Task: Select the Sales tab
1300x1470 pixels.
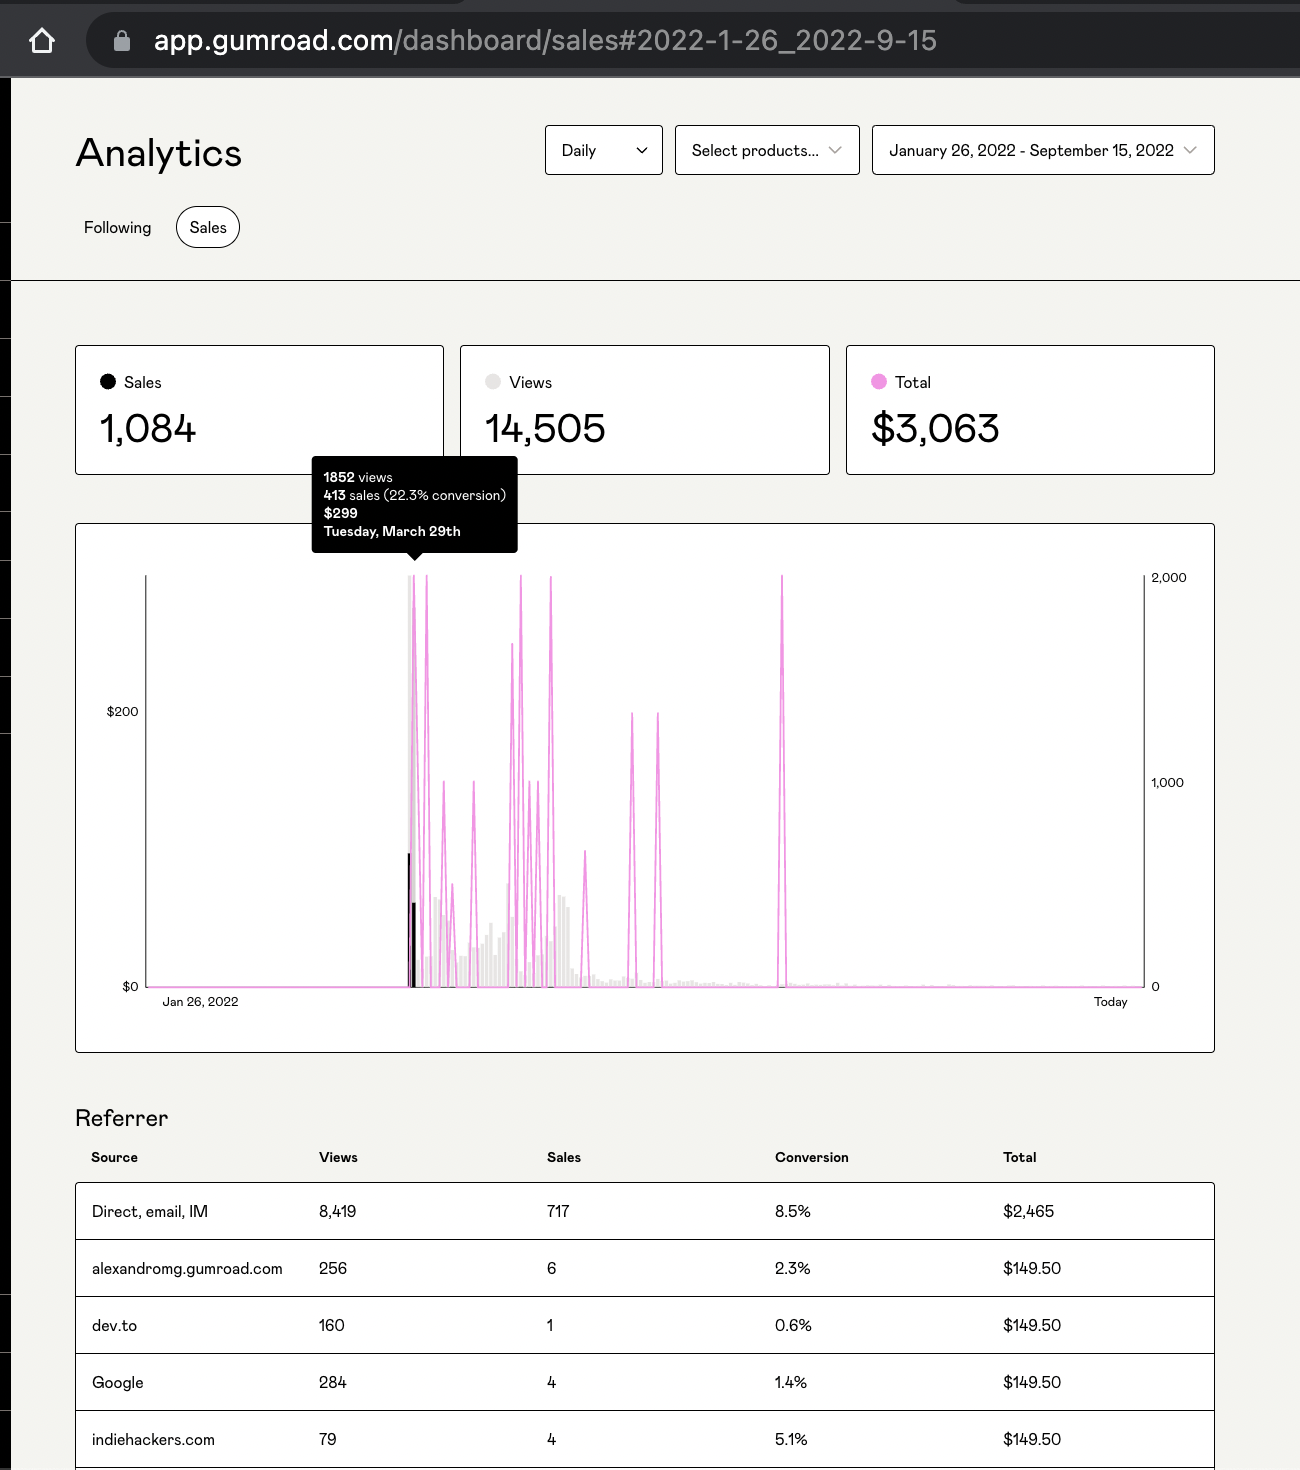Action: [208, 227]
